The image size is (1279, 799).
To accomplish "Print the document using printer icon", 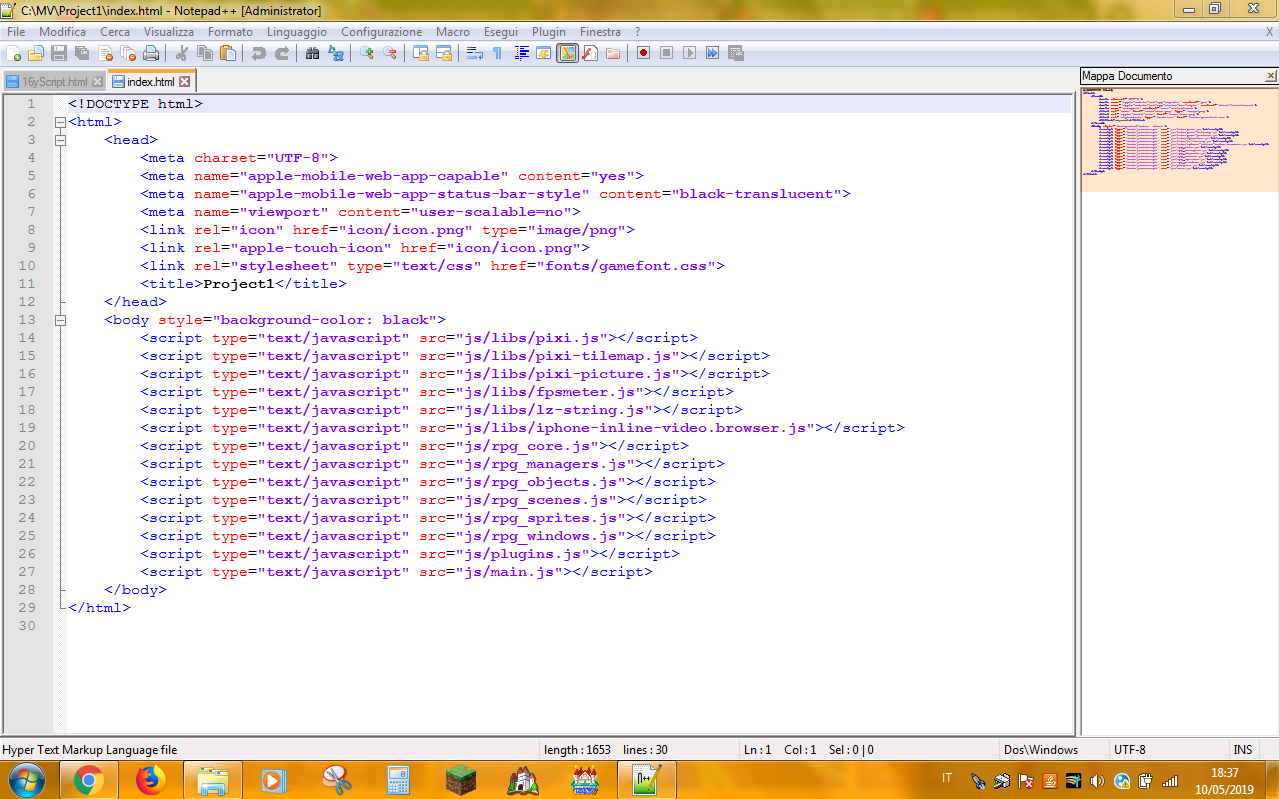I will point(151,53).
